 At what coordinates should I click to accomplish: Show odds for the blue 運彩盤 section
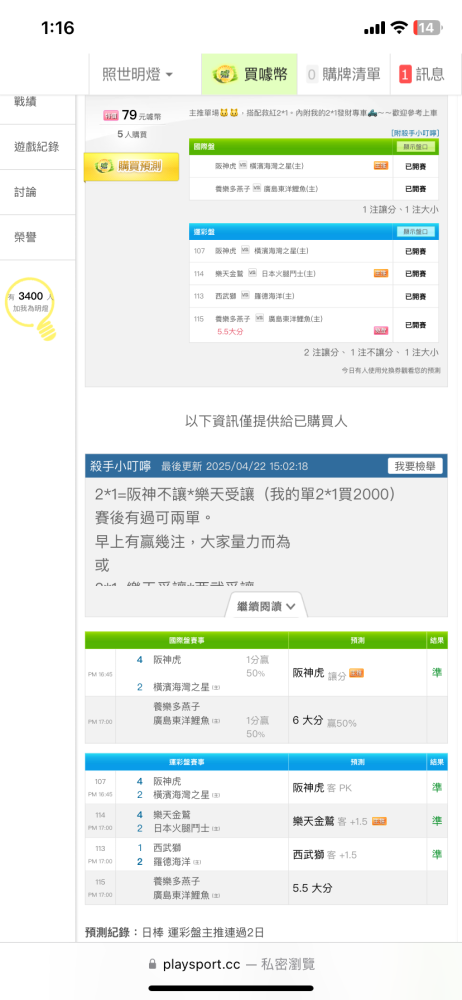[x=416, y=232]
